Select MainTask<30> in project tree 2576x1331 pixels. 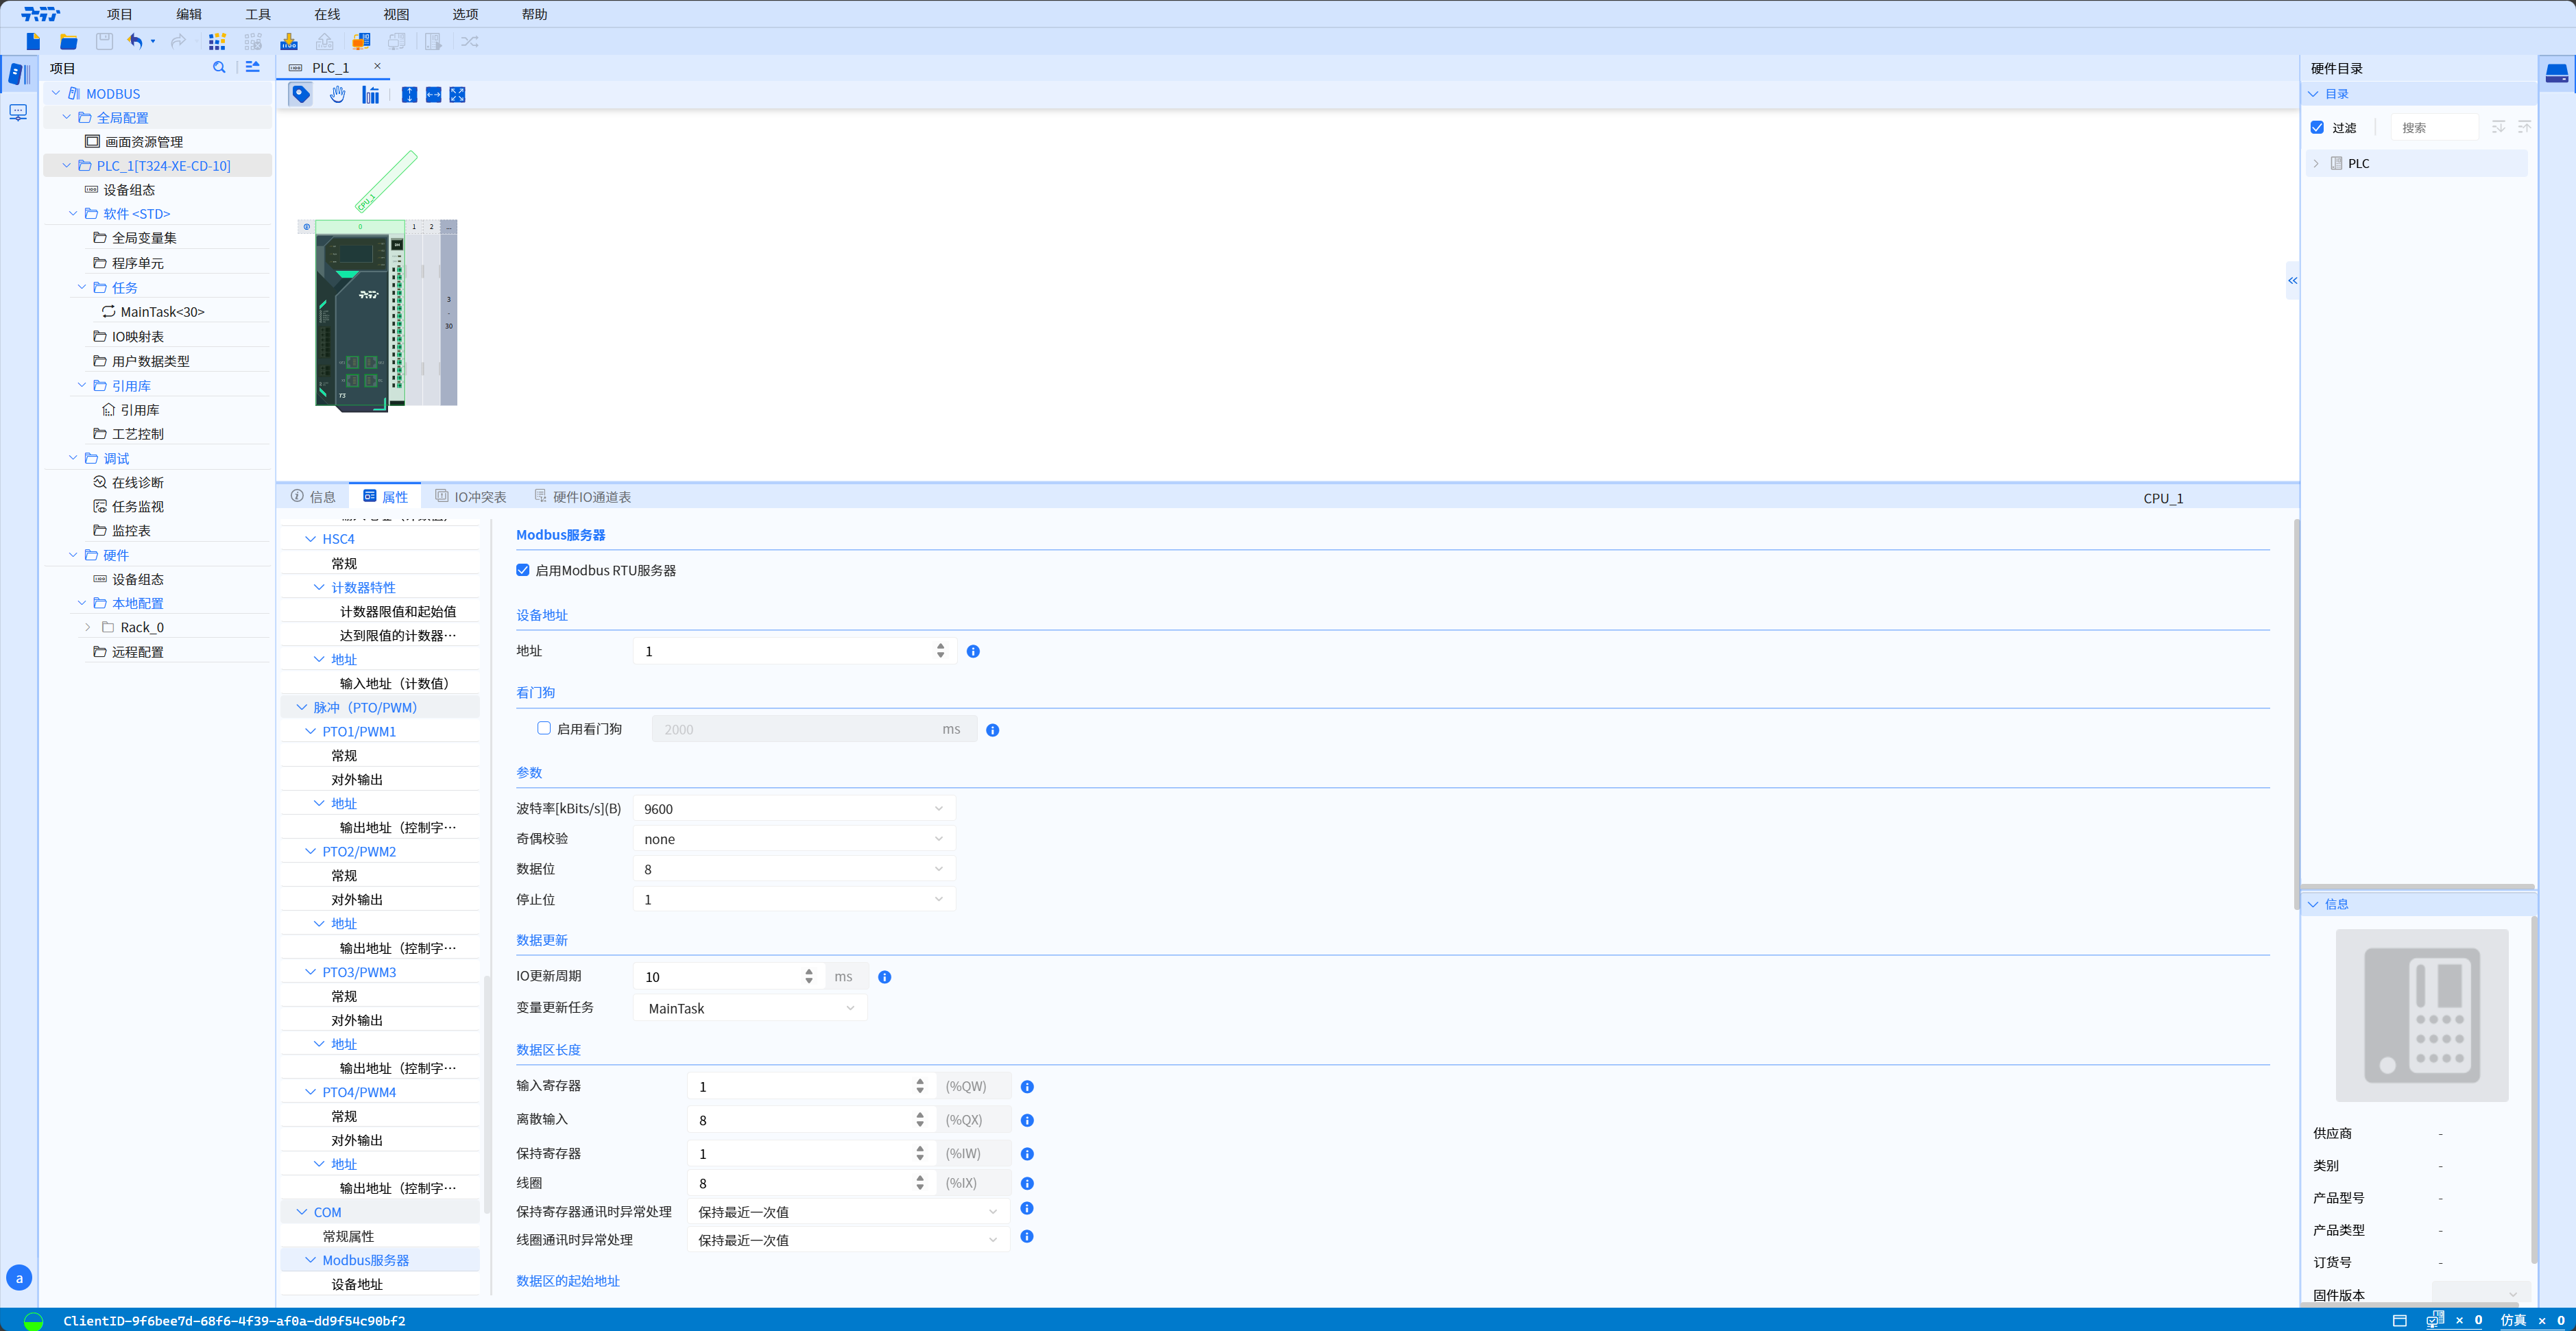tap(162, 311)
